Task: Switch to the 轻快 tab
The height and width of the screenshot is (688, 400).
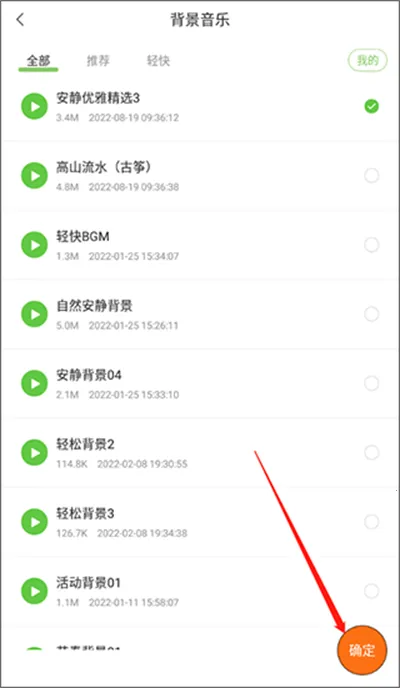Action: point(158,61)
